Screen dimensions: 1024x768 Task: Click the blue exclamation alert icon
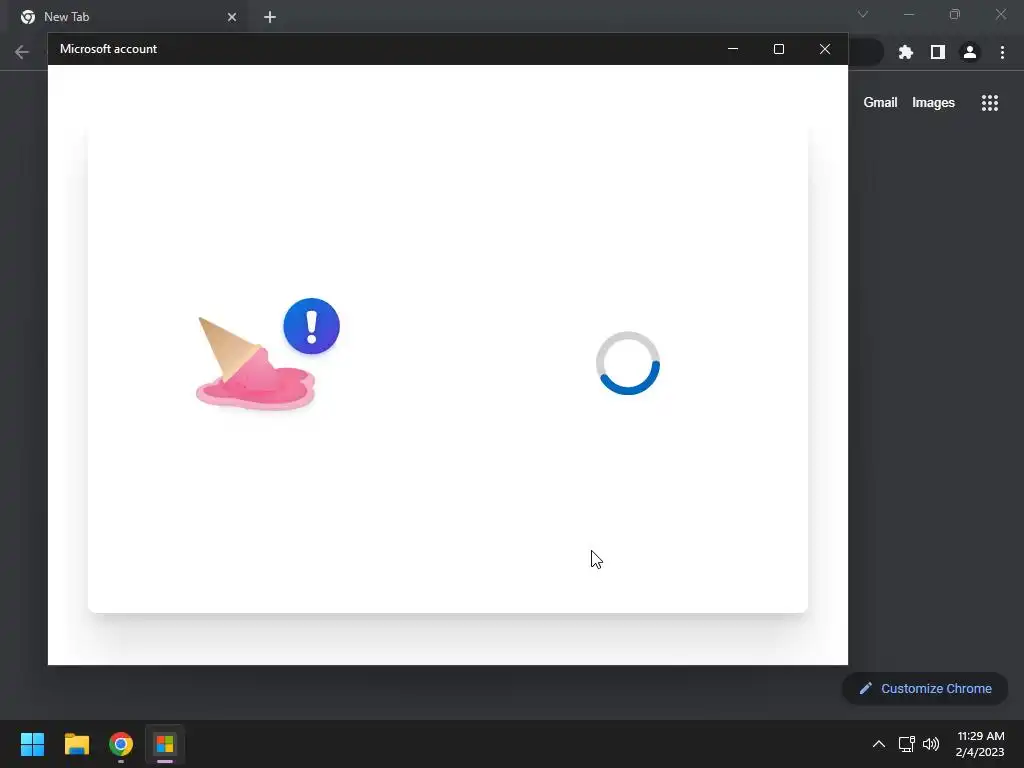click(x=312, y=326)
